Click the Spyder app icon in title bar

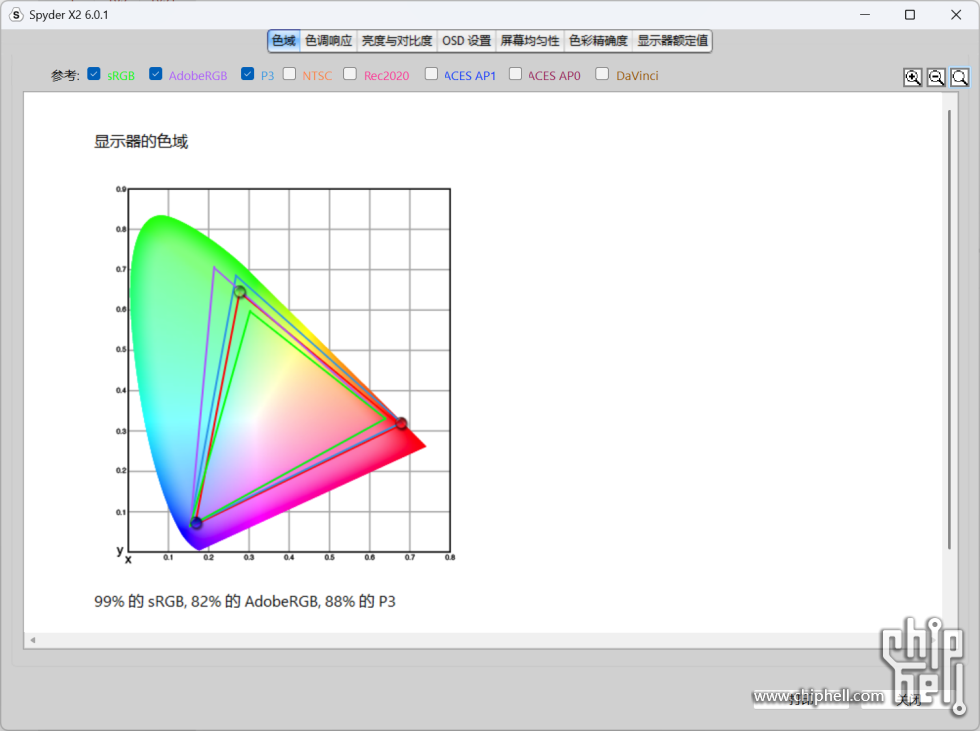[16, 14]
